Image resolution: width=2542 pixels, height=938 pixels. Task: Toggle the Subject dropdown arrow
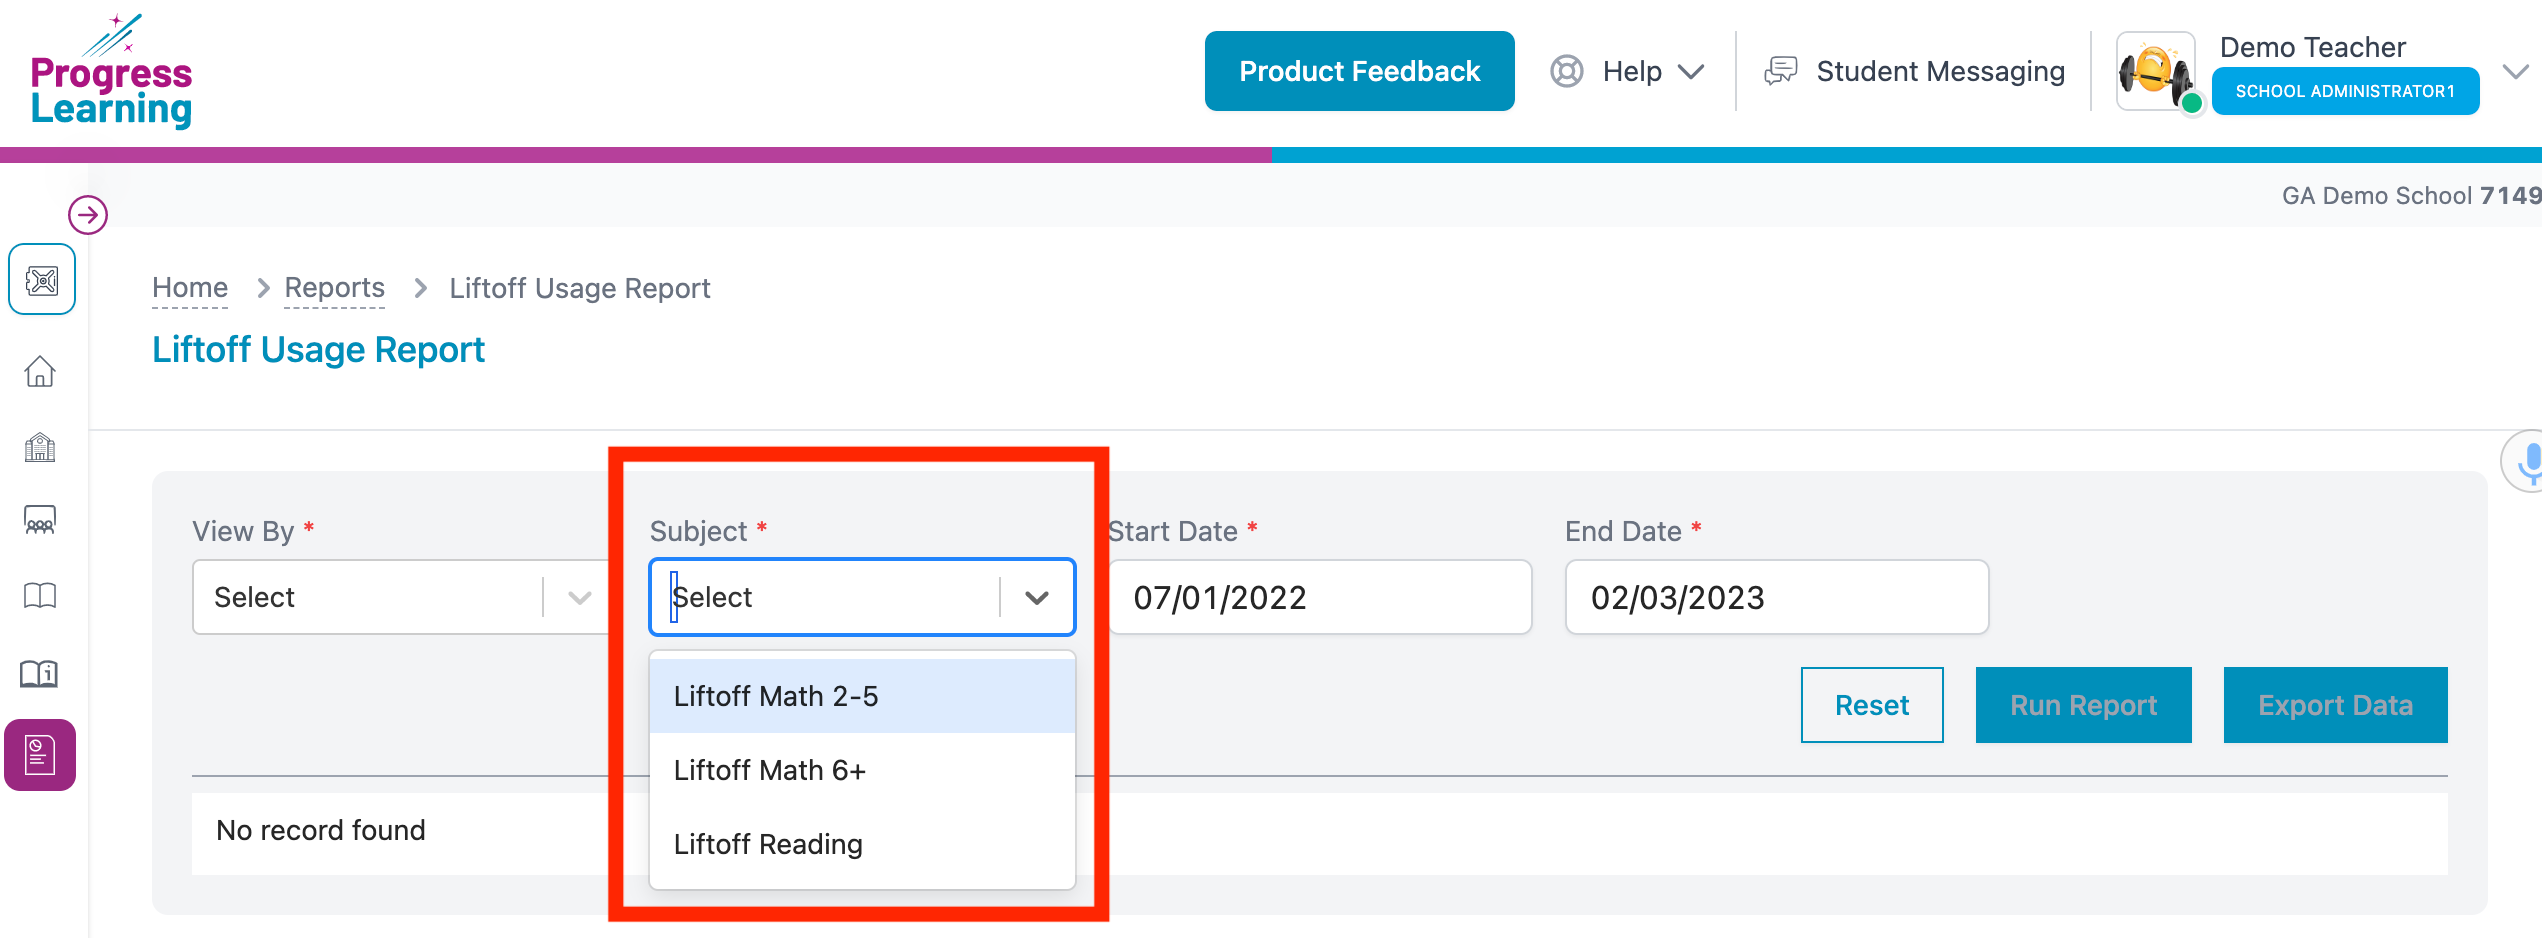click(x=1037, y=598)
